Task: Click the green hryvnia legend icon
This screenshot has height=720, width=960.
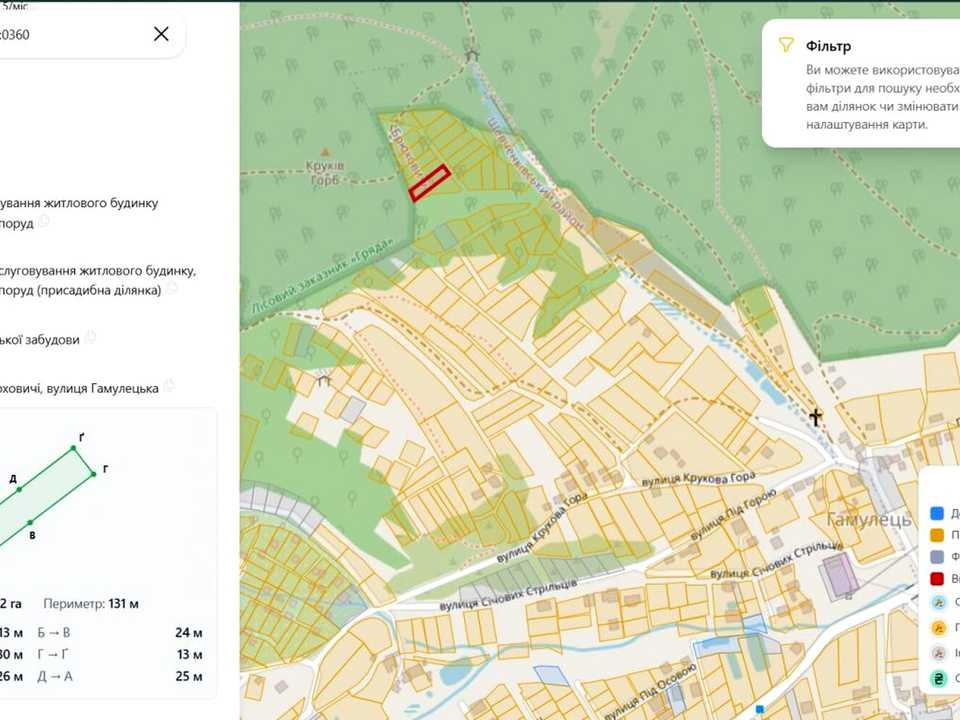Action: (x=939, y=678)
